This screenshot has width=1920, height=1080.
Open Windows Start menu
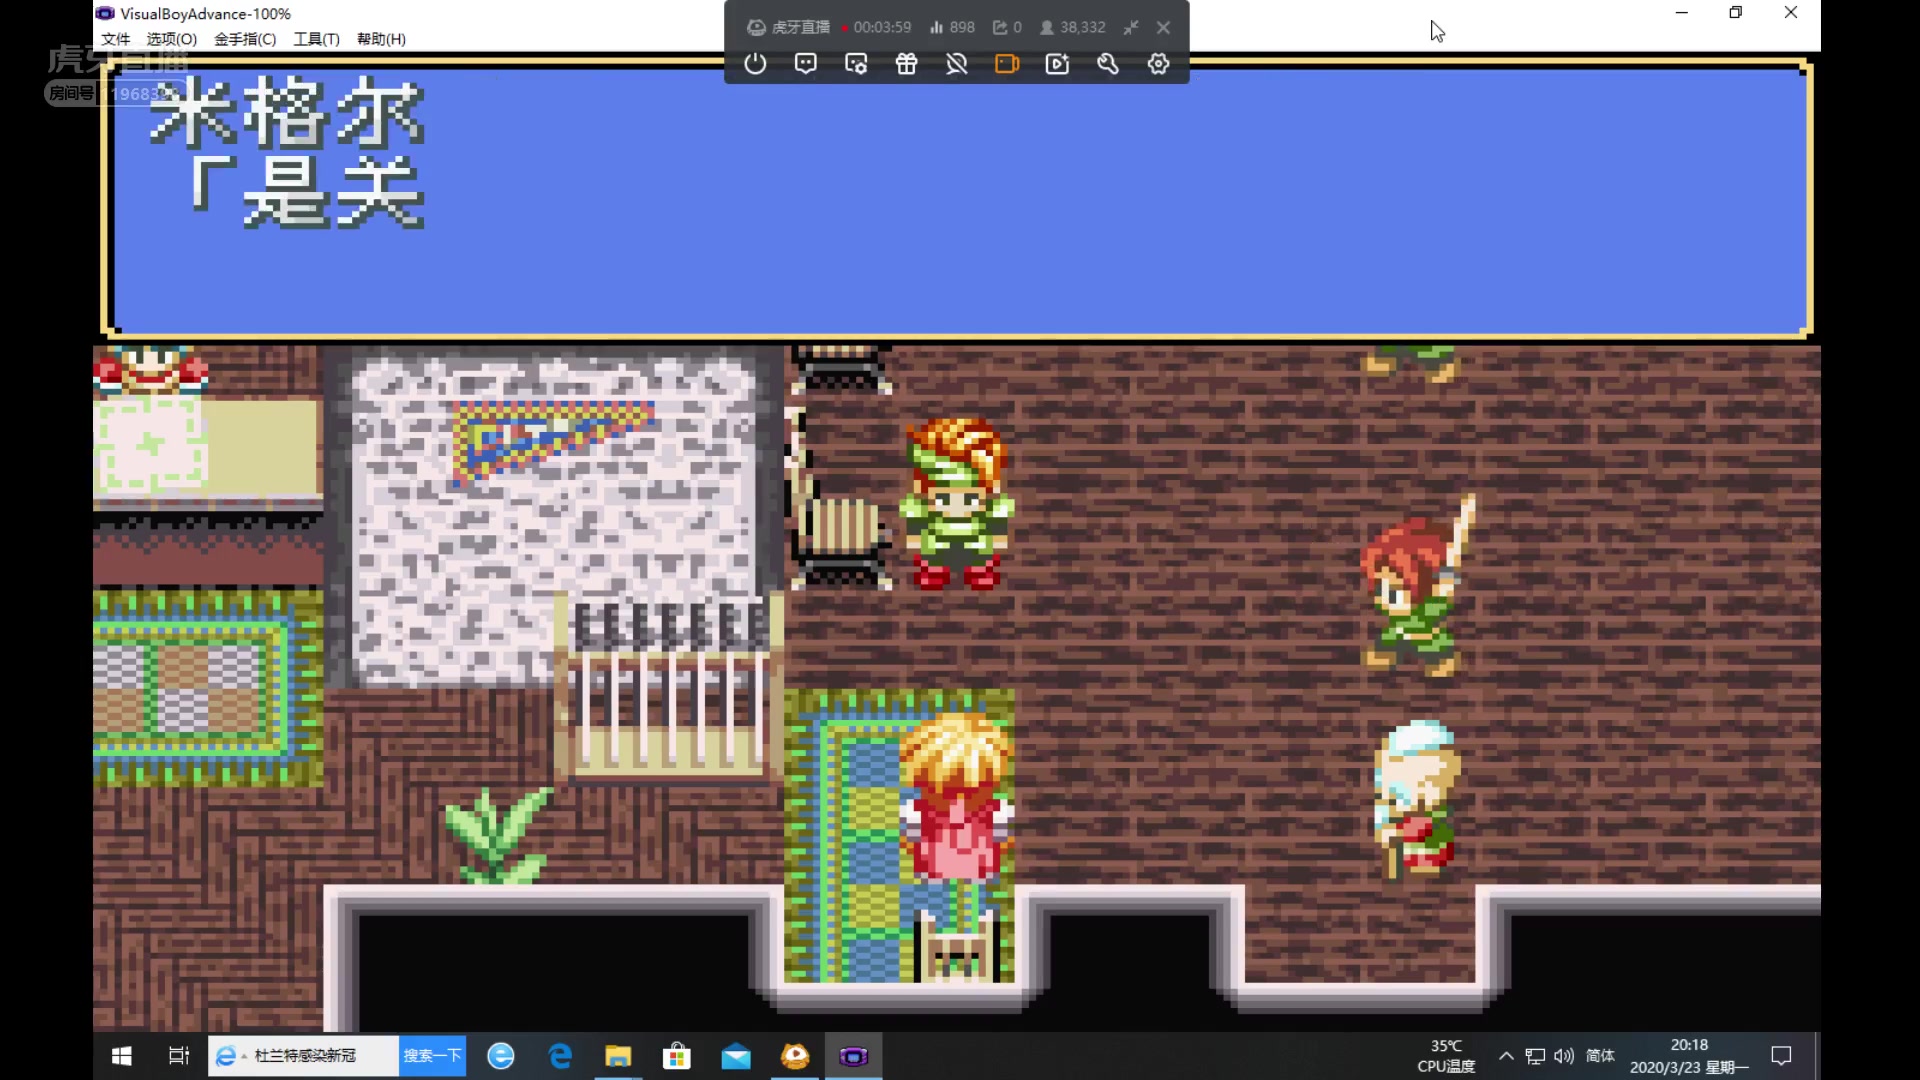(x=122, y=1056)
